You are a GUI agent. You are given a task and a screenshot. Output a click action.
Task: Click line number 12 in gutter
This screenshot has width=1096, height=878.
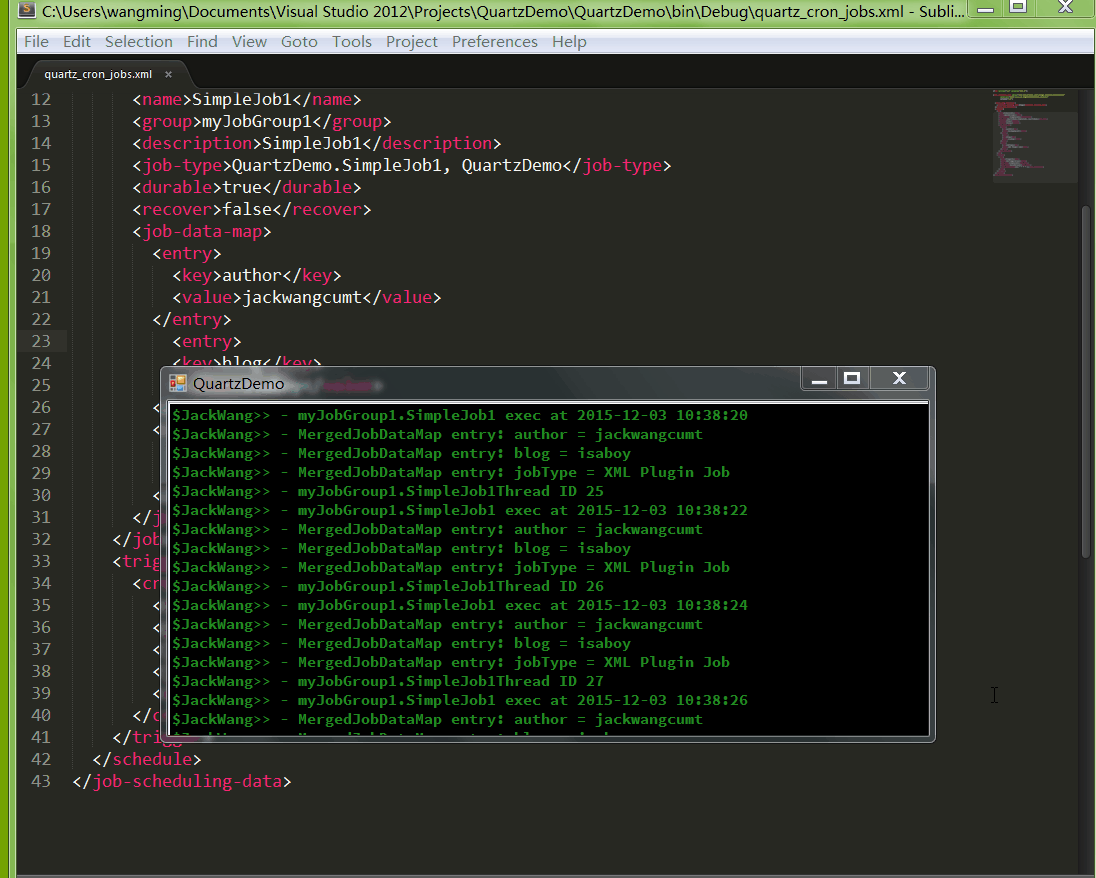click(41, 99)
